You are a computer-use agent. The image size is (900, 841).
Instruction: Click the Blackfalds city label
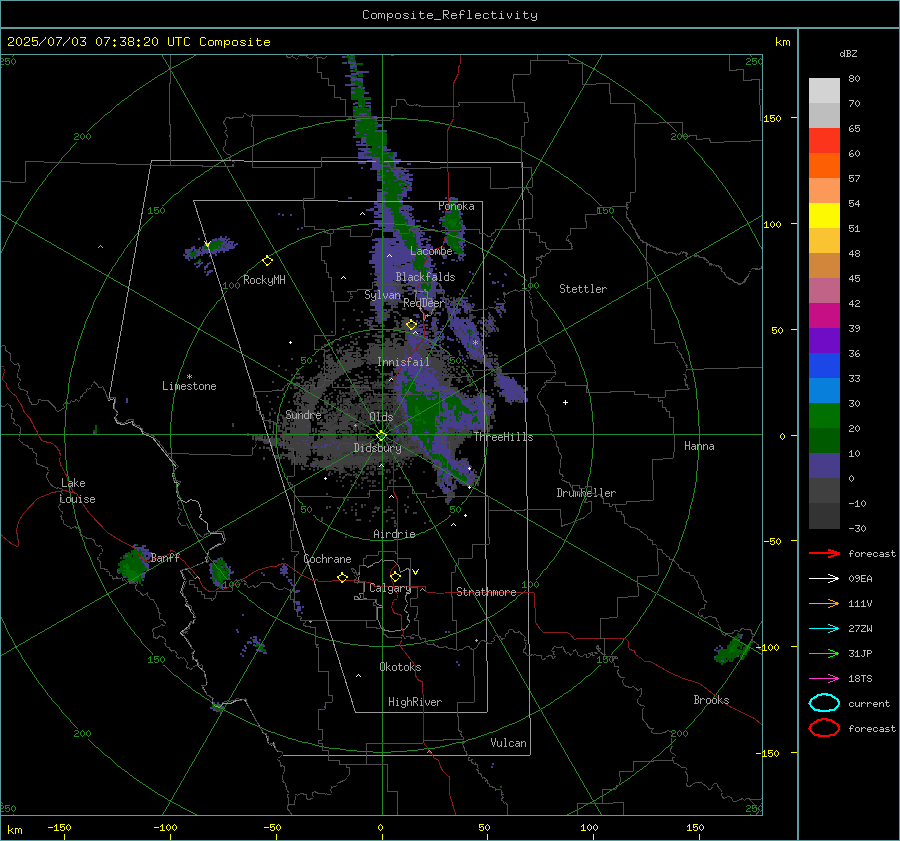[425, 277]
